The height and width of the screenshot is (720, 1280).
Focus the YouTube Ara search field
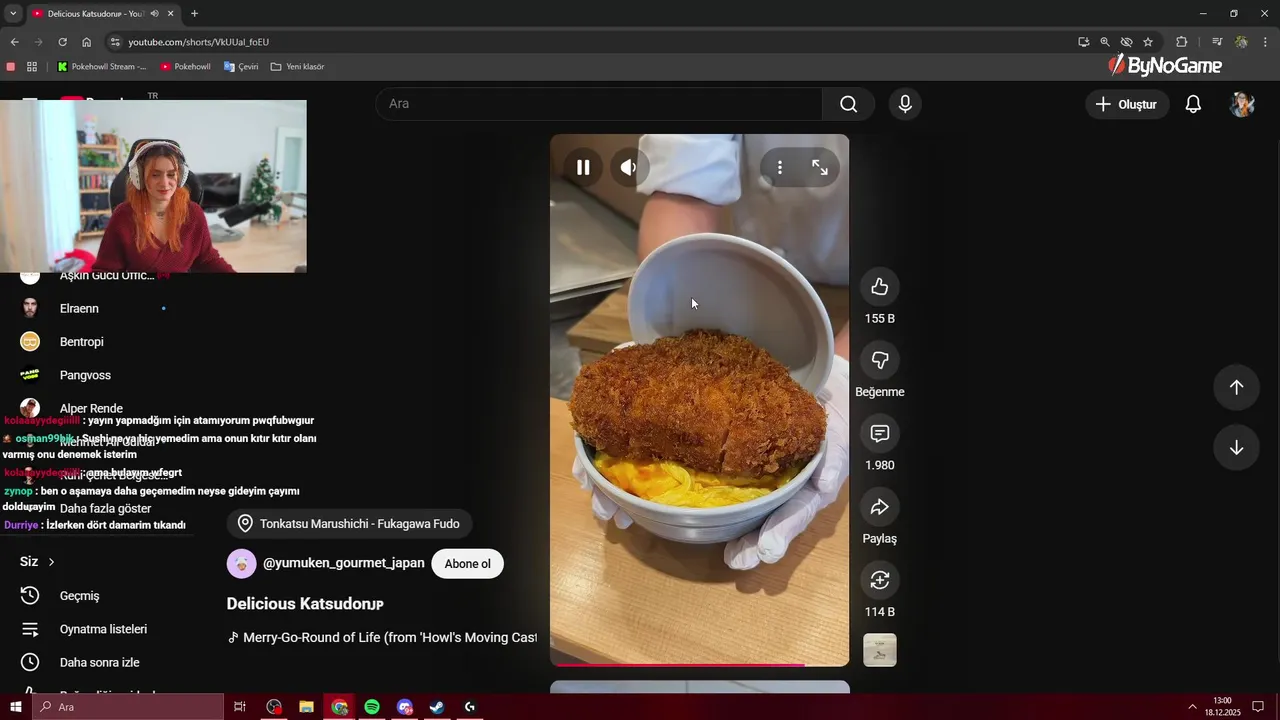(x=599, y=104)
